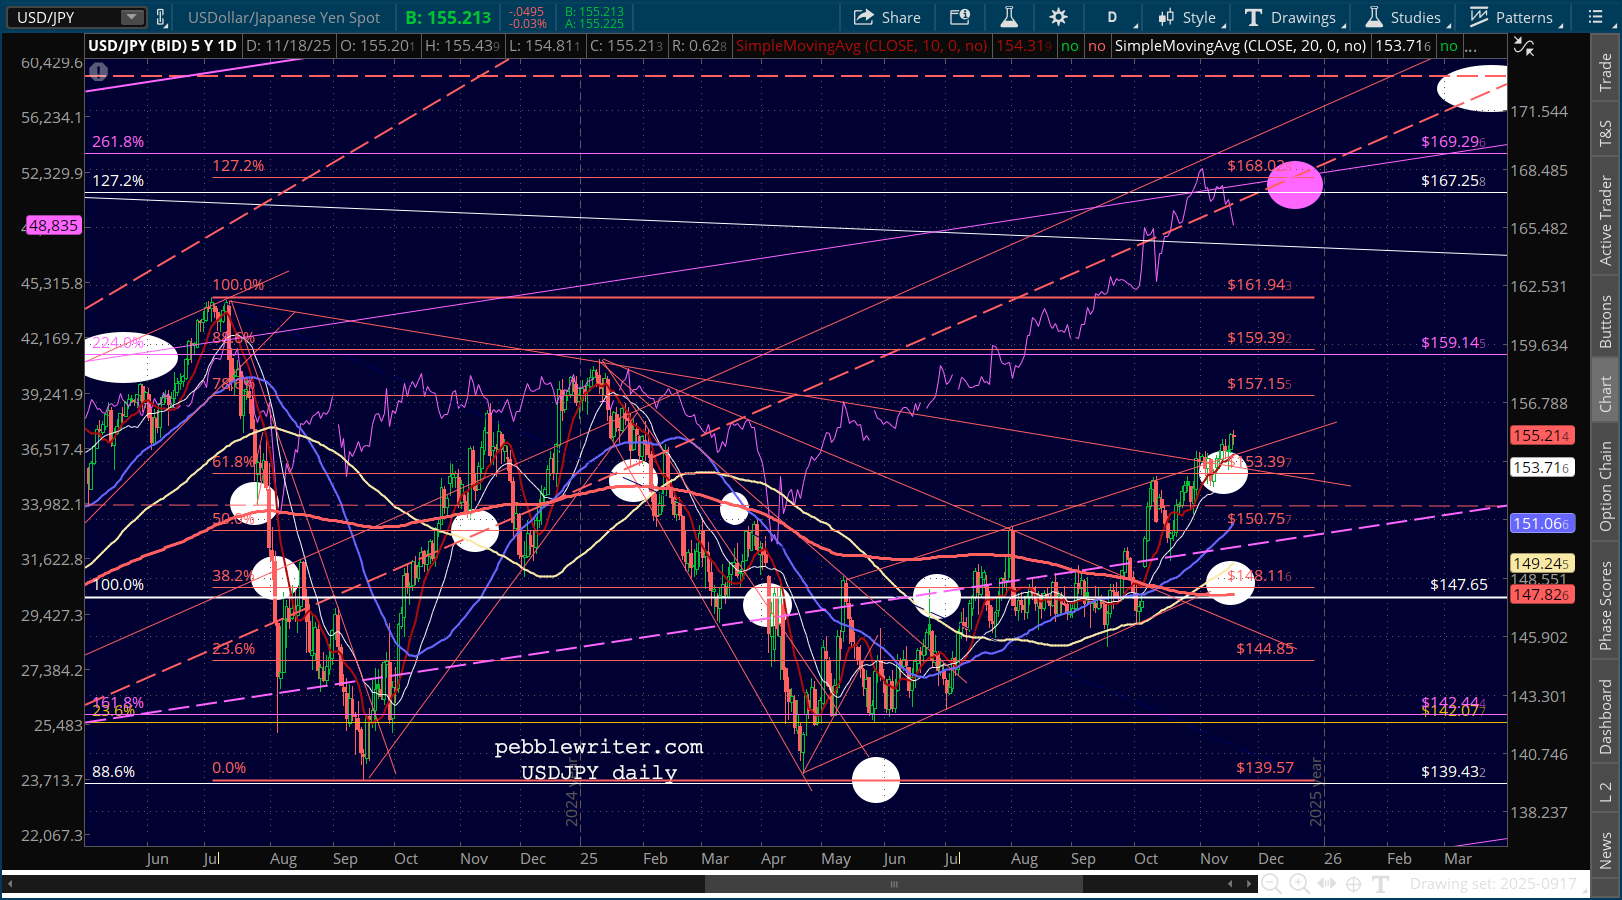Open the Studies menu
Viewport: 1622px width, 900px height.
[x=1405, y=17]
